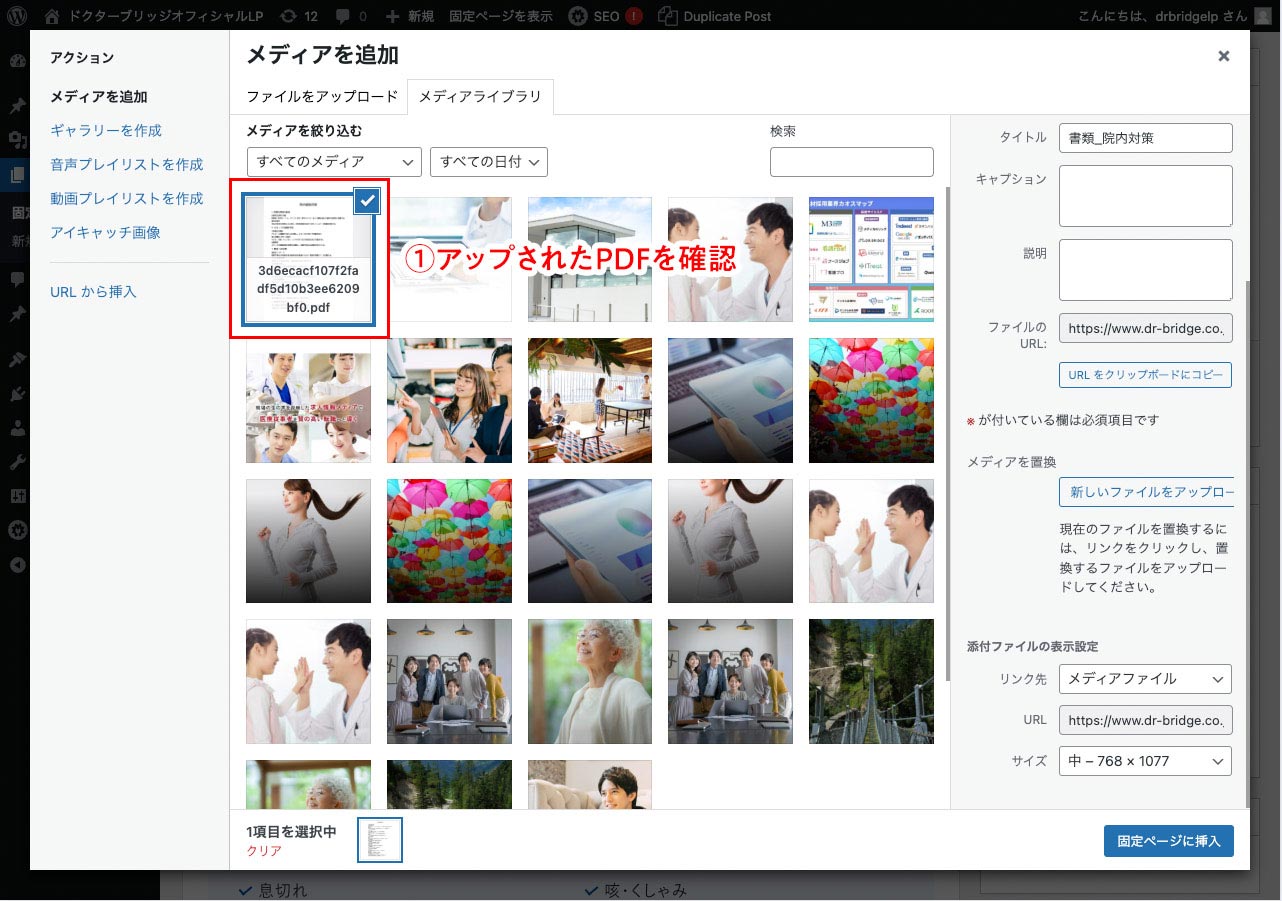Click the 新しいファイルをアップロード button
The width and height of the screenshot is (1282, 901).
pos(1146,492)
